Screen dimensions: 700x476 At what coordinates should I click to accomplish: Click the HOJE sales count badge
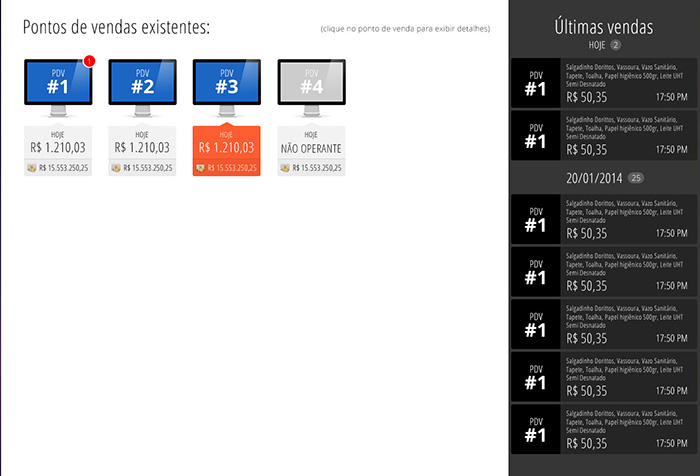[x=617, y=45]
